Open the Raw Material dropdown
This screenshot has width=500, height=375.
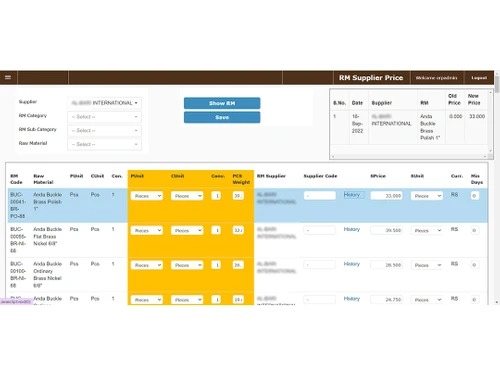pos(105,144)
